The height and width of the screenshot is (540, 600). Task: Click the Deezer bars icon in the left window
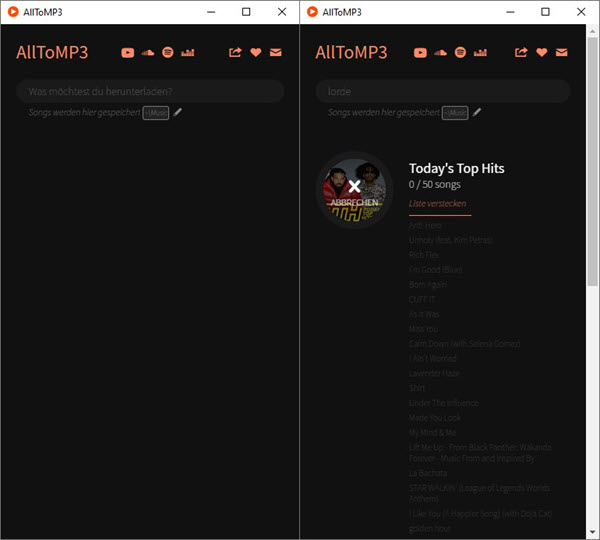(188, 52)
